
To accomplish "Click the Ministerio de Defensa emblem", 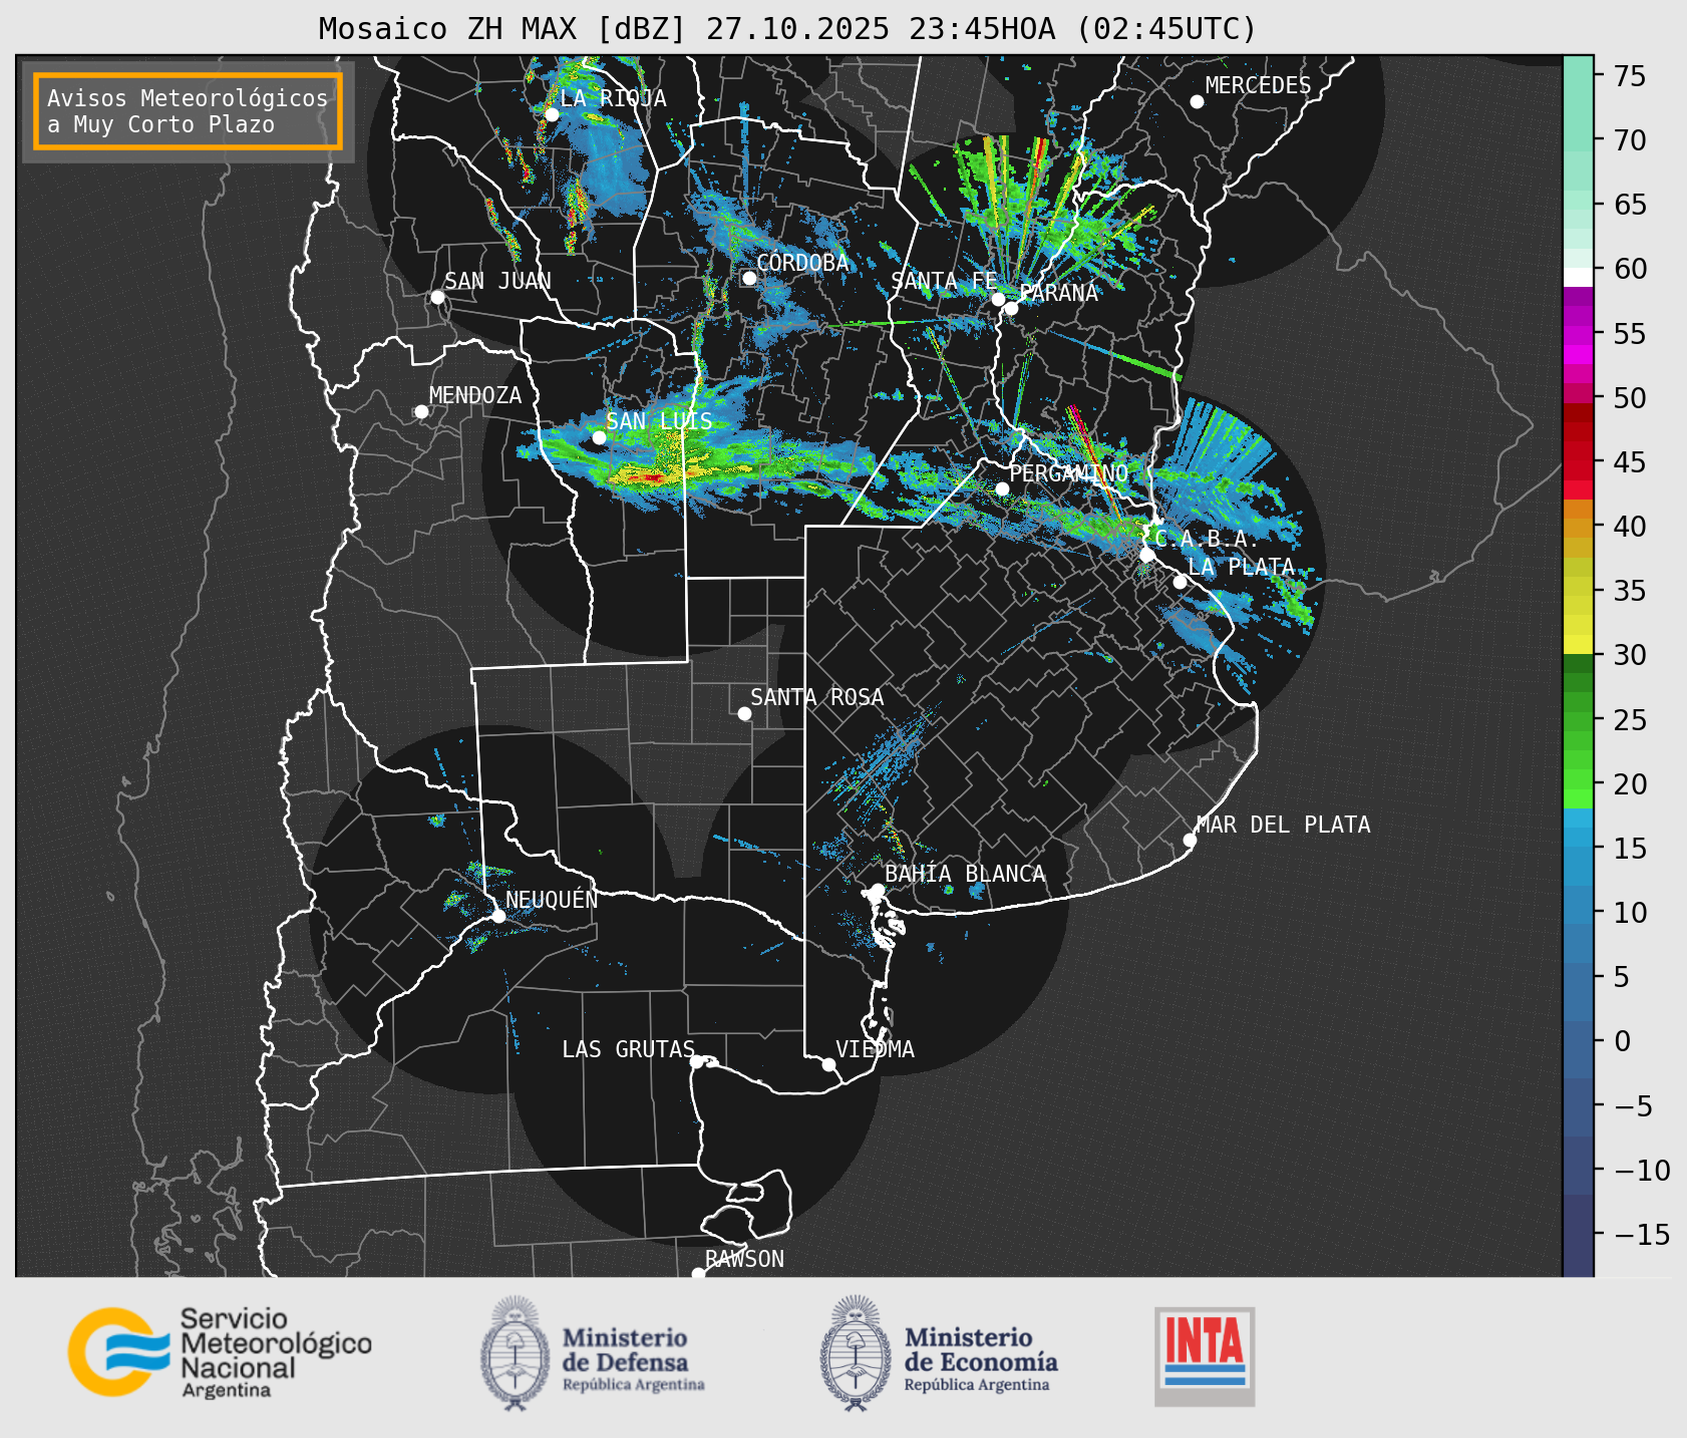I will (515, 1353).
